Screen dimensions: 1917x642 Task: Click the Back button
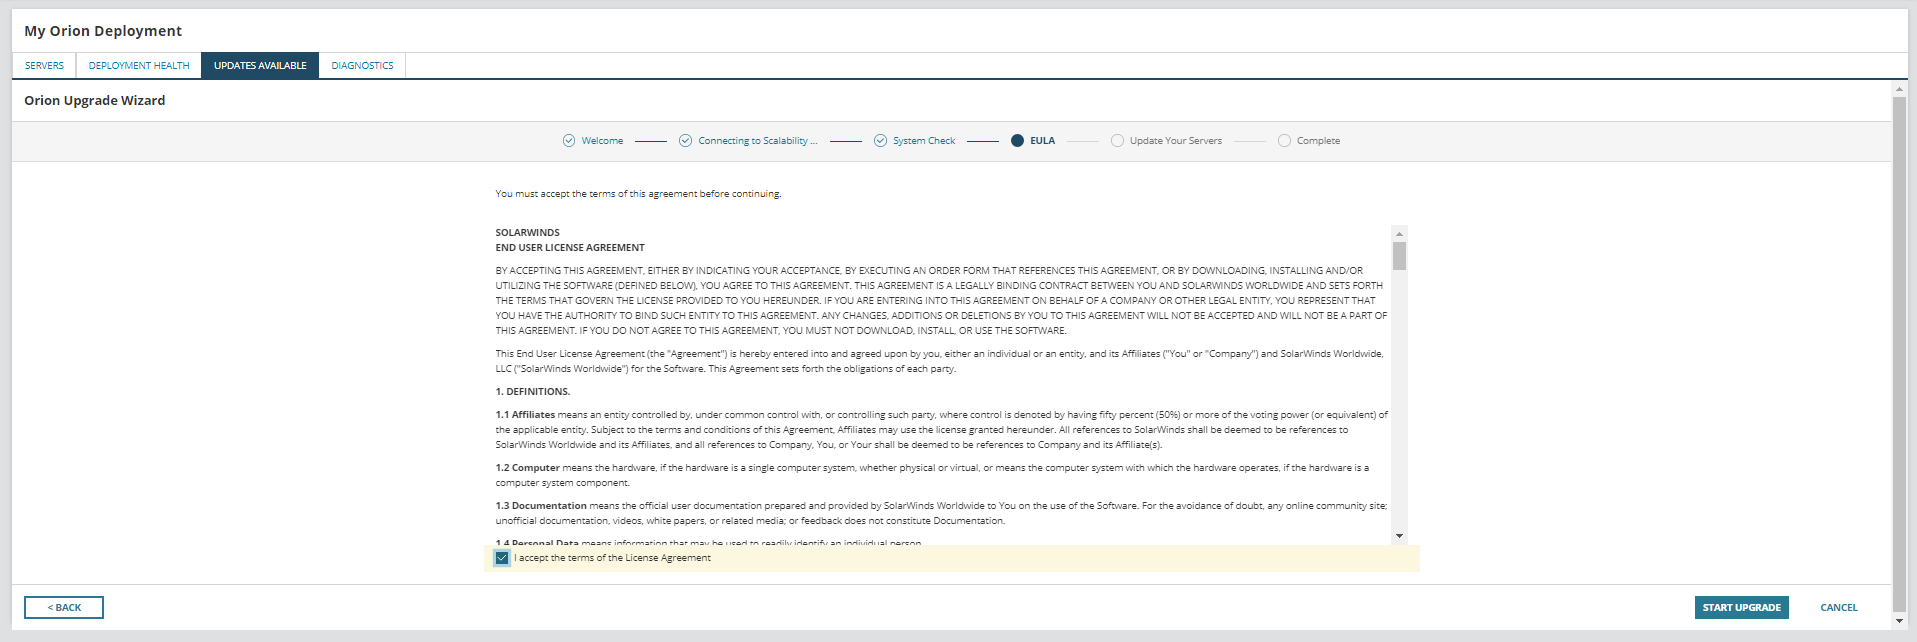click(x=64, y=608)
